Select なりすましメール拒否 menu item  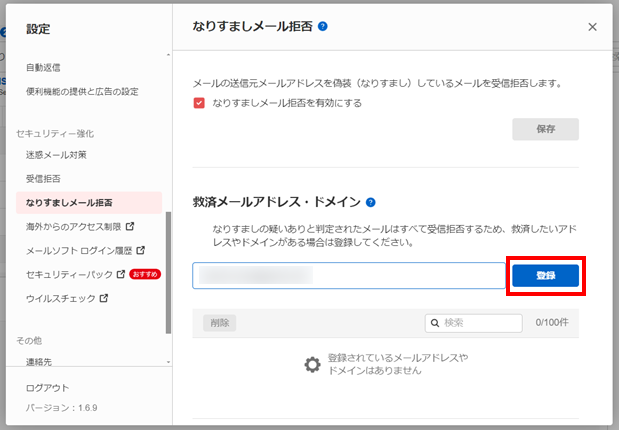tap(69, 203)
